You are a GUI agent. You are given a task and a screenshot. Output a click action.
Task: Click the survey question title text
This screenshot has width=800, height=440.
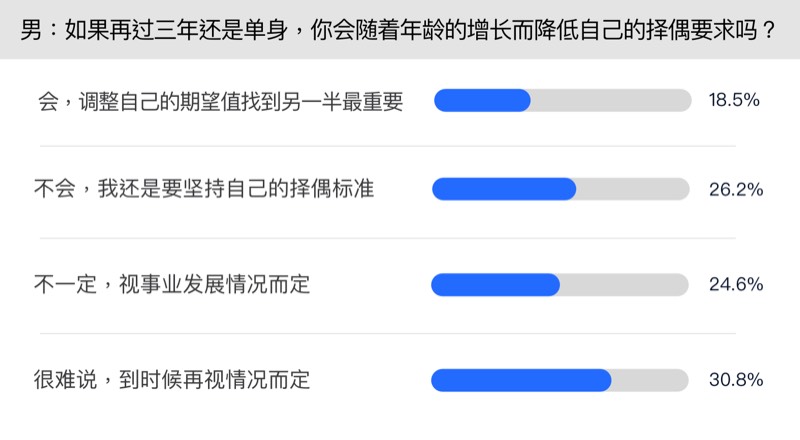pyautogui.click(x=399, y=29)
